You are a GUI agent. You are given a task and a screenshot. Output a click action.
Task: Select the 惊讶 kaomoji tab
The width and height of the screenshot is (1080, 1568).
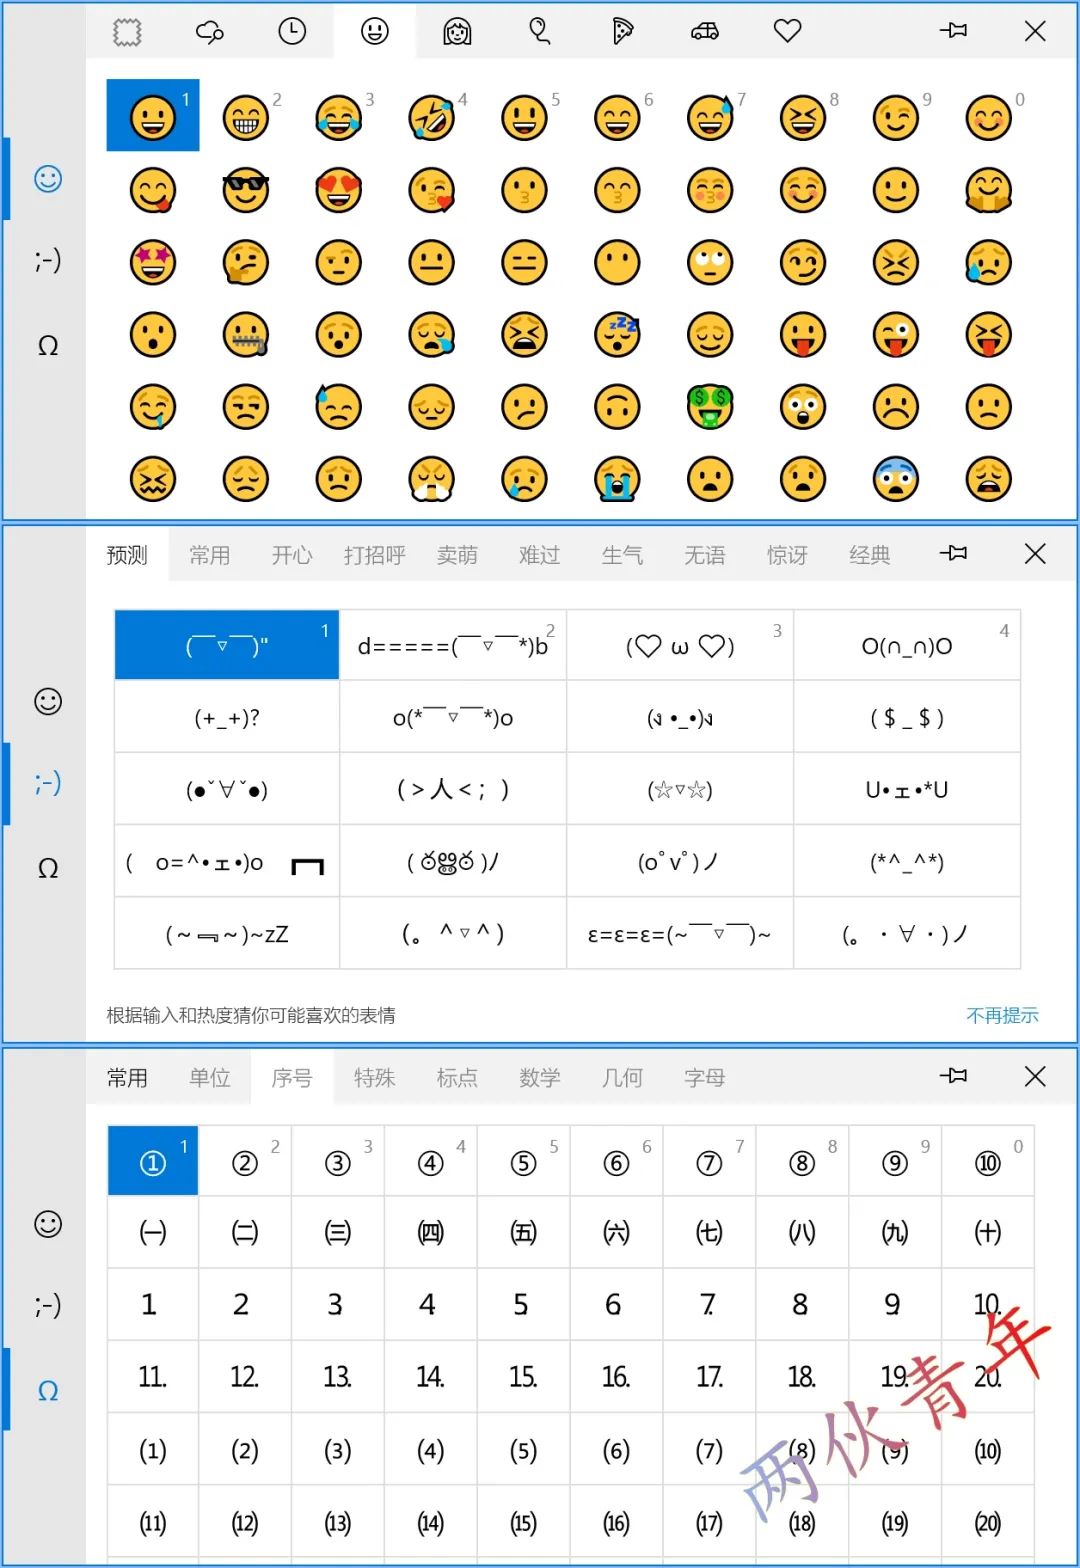pos(787,555)
